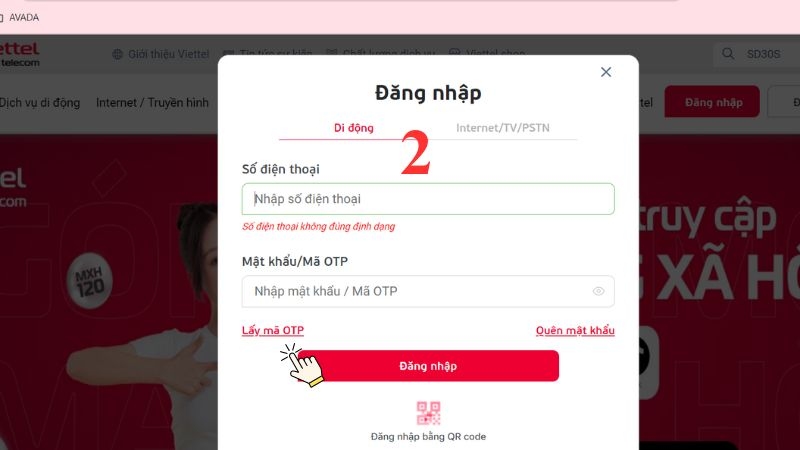
Task: Switch to the Internet/TV/PSTN tab
Action: (503, 128)
